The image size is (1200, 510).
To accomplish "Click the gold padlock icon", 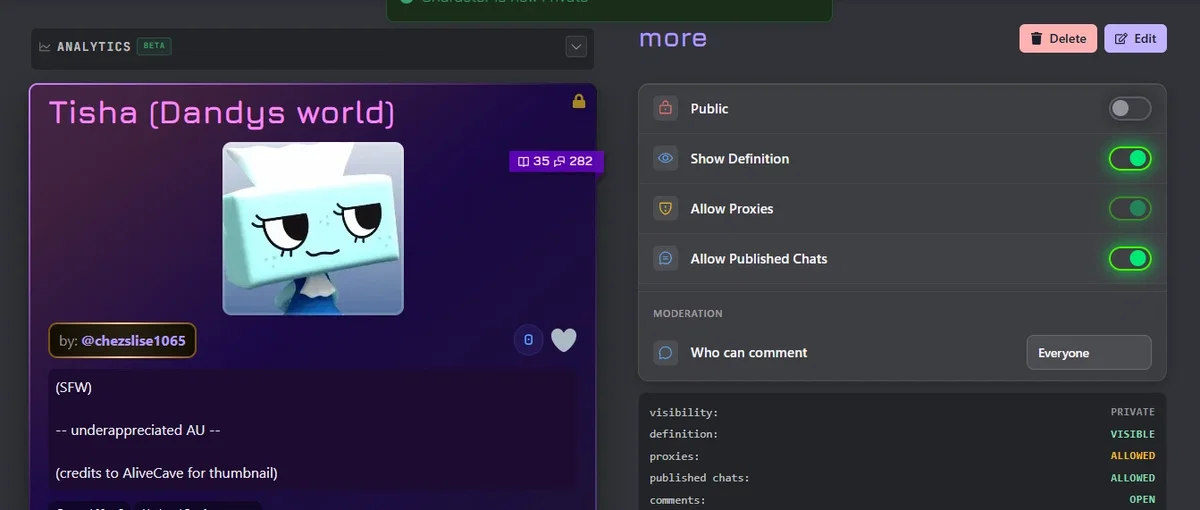I will 578,101.
